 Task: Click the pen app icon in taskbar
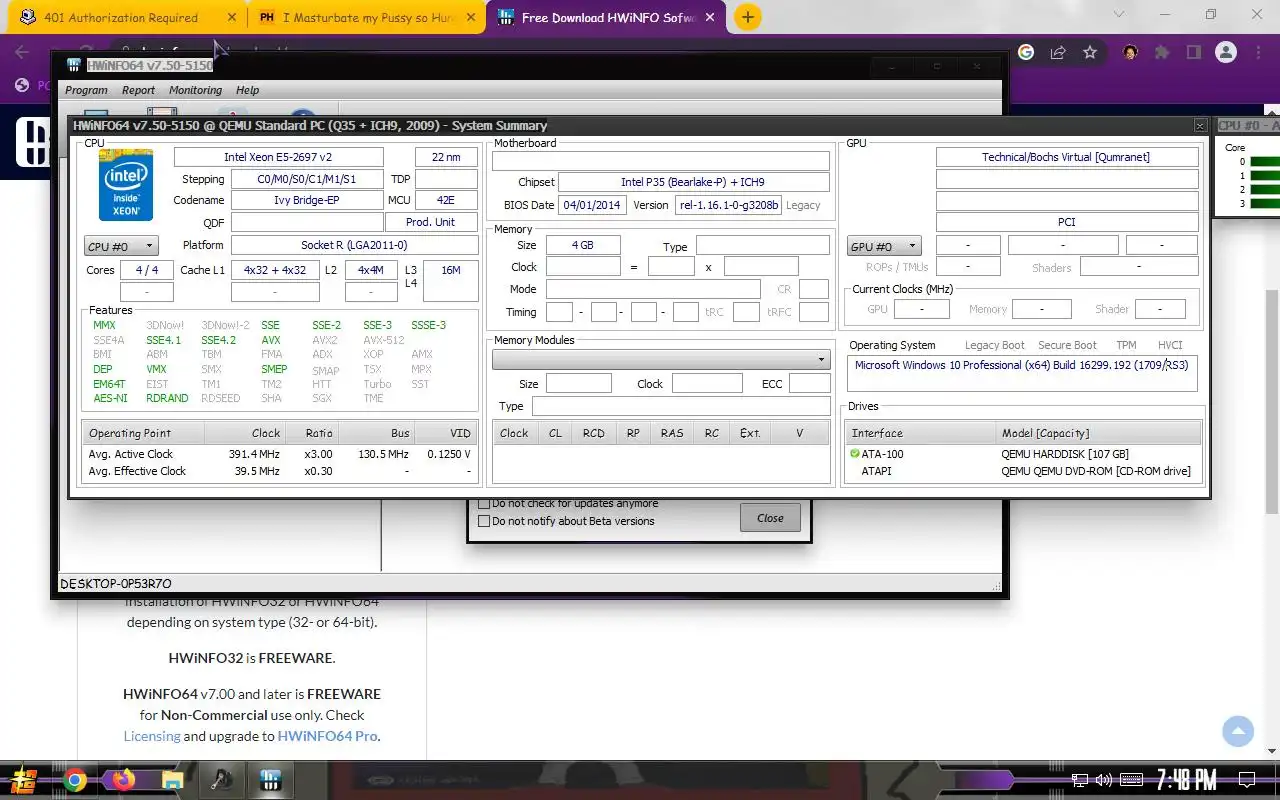222,780
